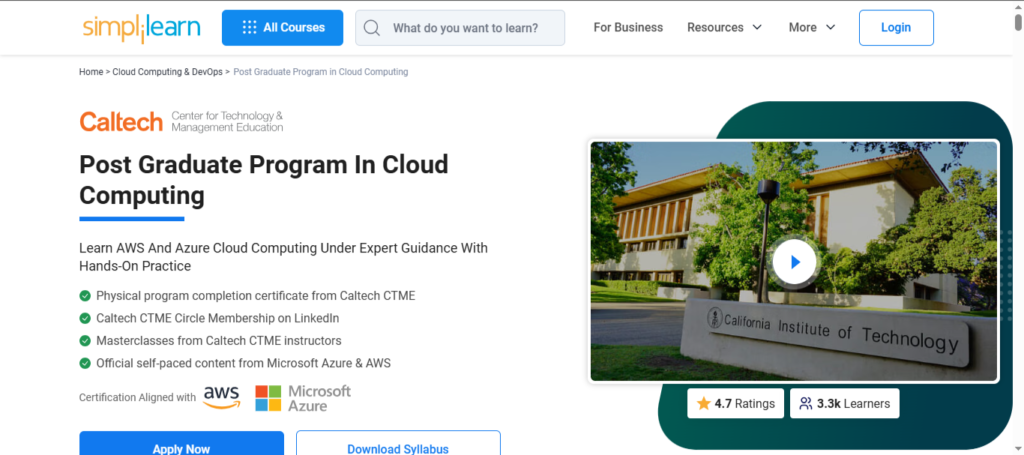
Task: Click Post Graduate Program in Cloud Computing breadcrumb
Action: click(321, 72)
